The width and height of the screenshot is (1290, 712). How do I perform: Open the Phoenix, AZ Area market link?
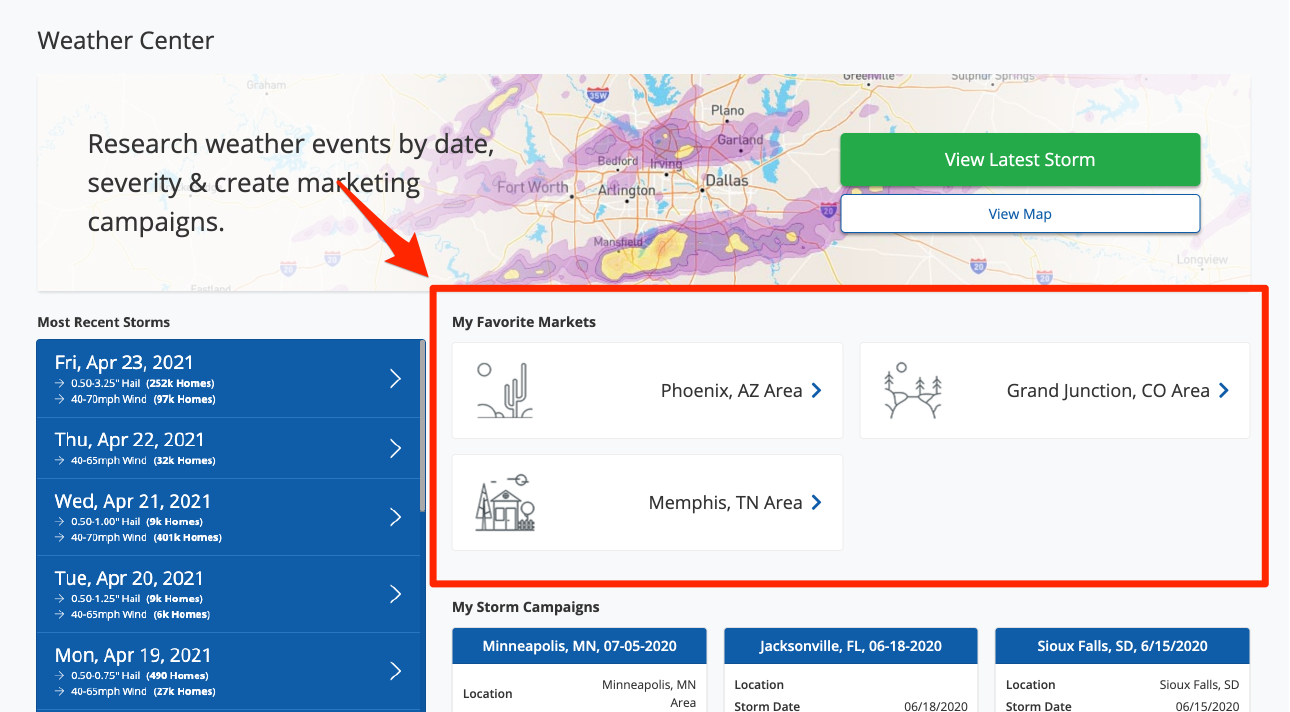731,391
